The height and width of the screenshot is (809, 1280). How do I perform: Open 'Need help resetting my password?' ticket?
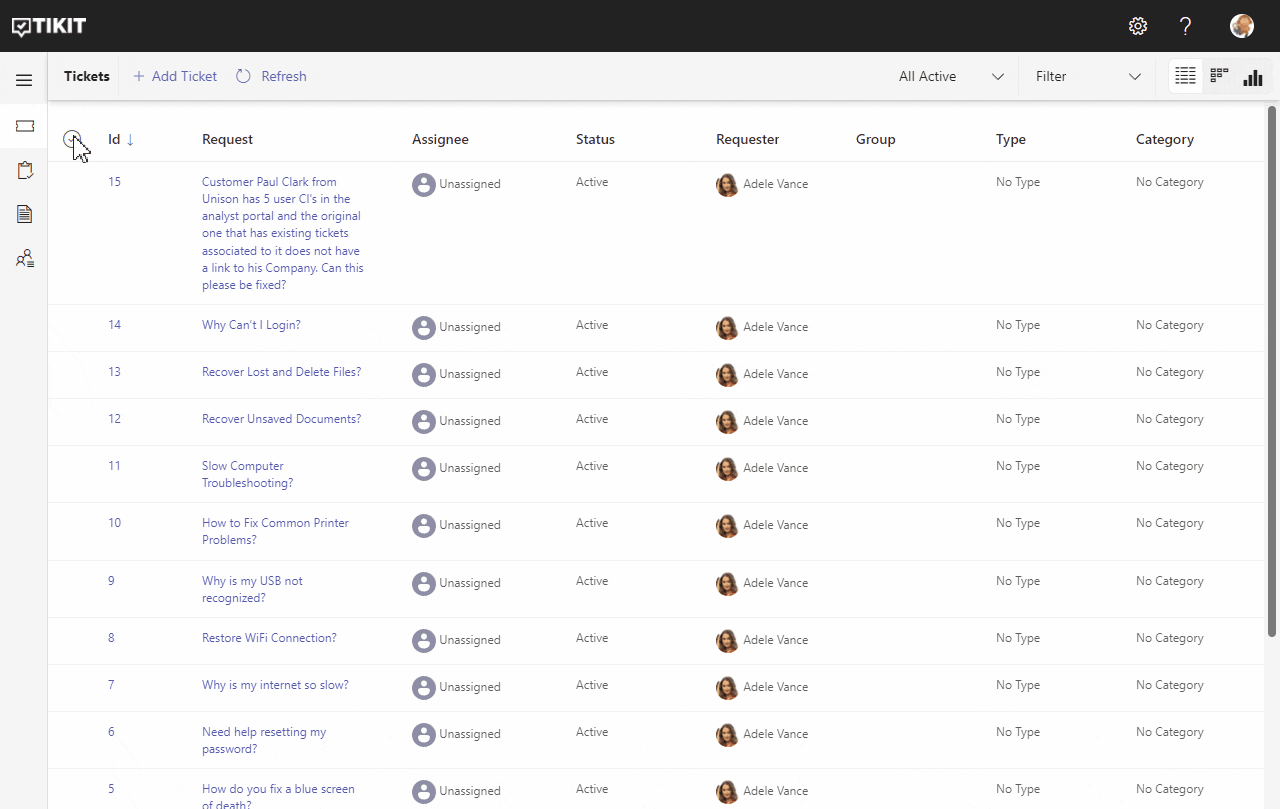264,741
